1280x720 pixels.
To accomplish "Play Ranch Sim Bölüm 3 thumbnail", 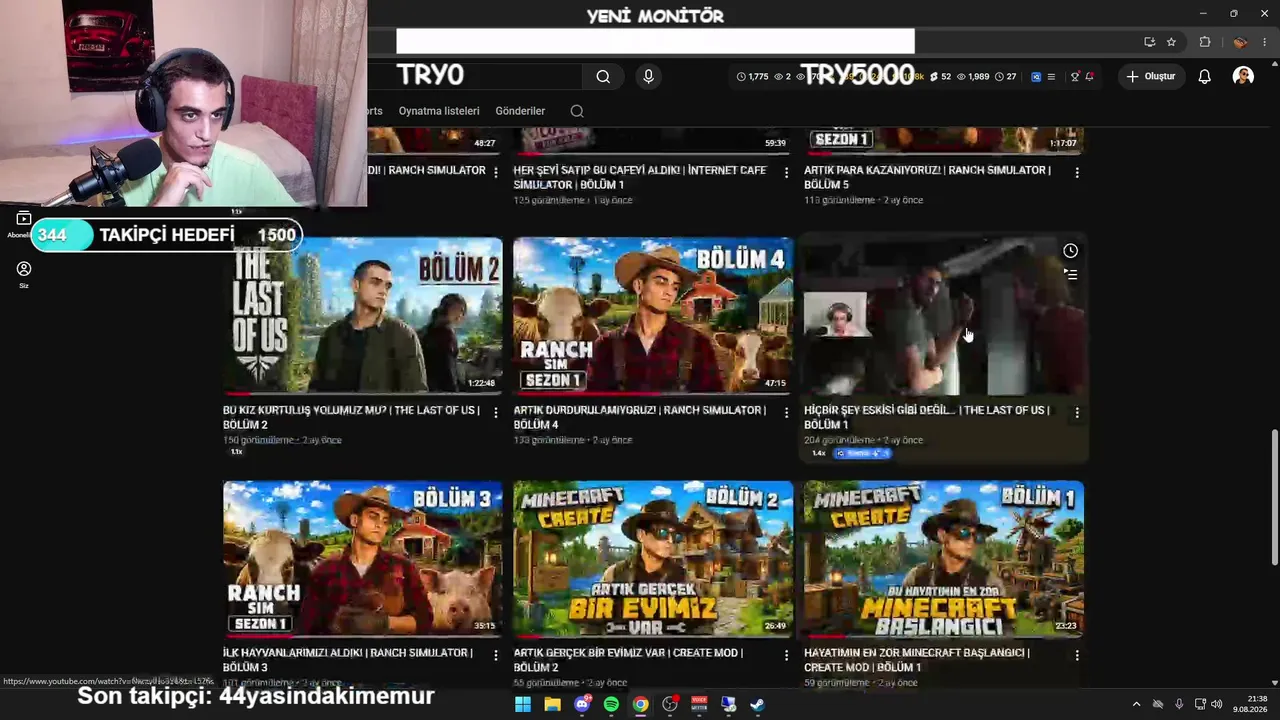I will (x=363, y=559).
